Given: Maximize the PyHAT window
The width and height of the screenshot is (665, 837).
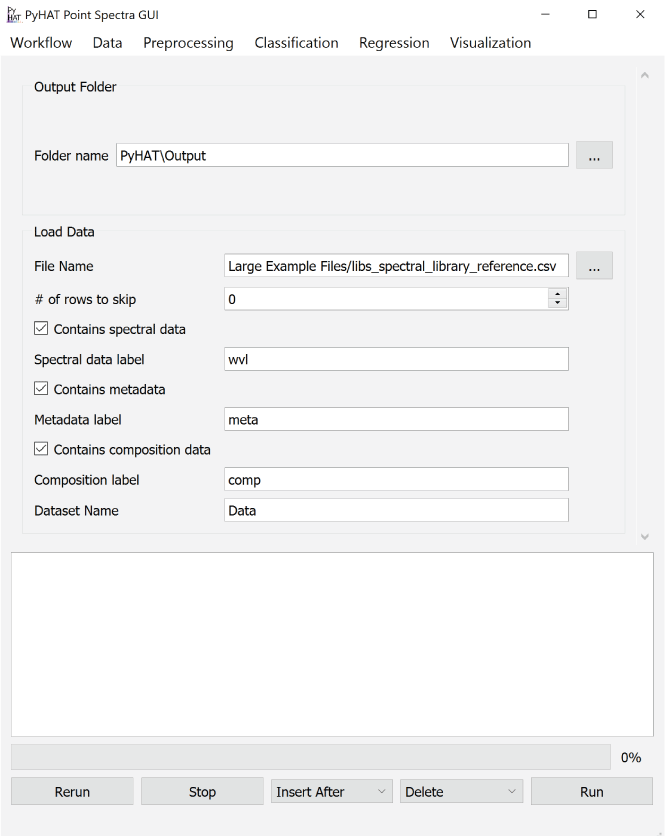Looking at the screenshot, I should (x=592, y=15).
